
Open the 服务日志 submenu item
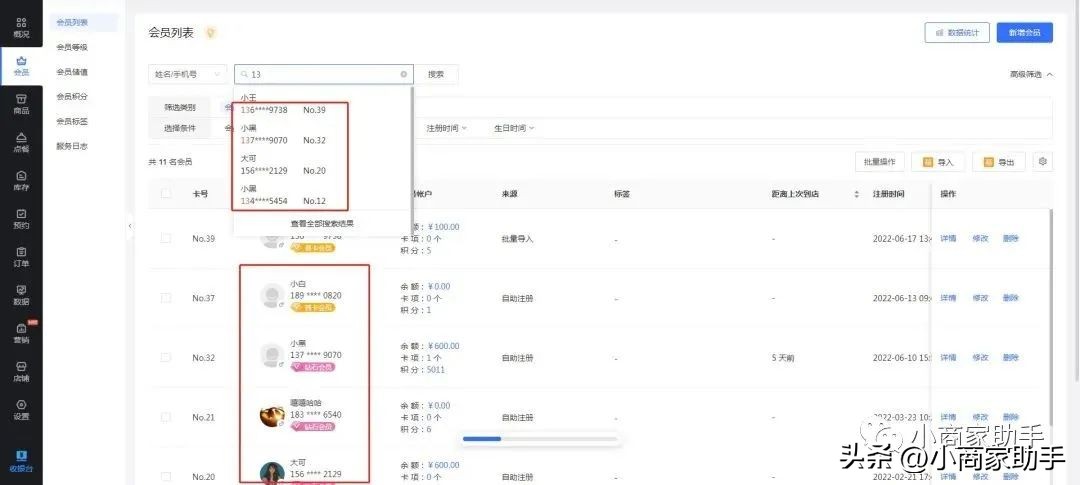pos(72,146)
